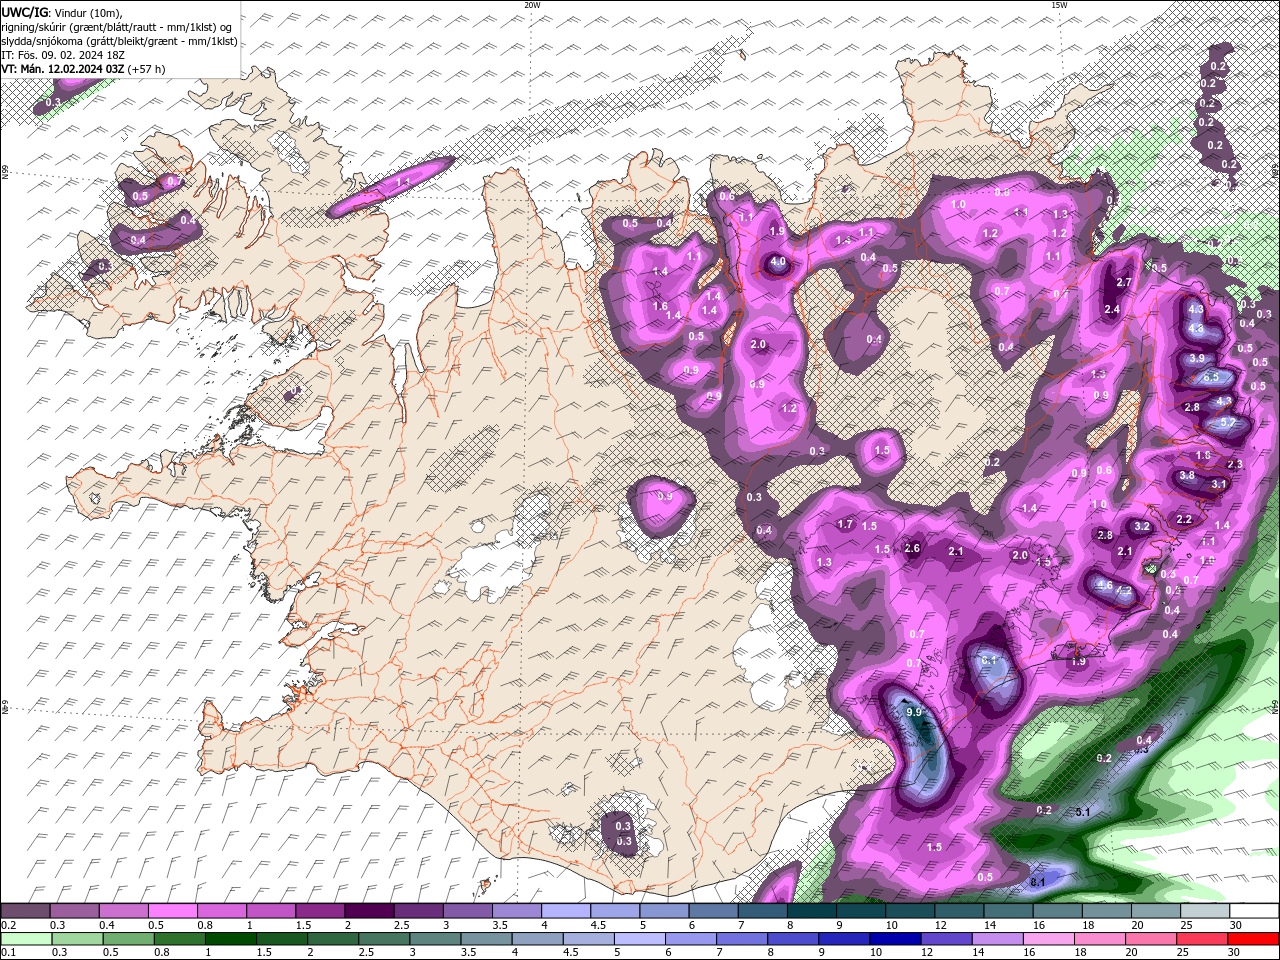Image resolution: width=1280 pixels, height=960 pixels.
Task: Select the 1.1 label inside the elongated purple streak
Action: (404, 182)
